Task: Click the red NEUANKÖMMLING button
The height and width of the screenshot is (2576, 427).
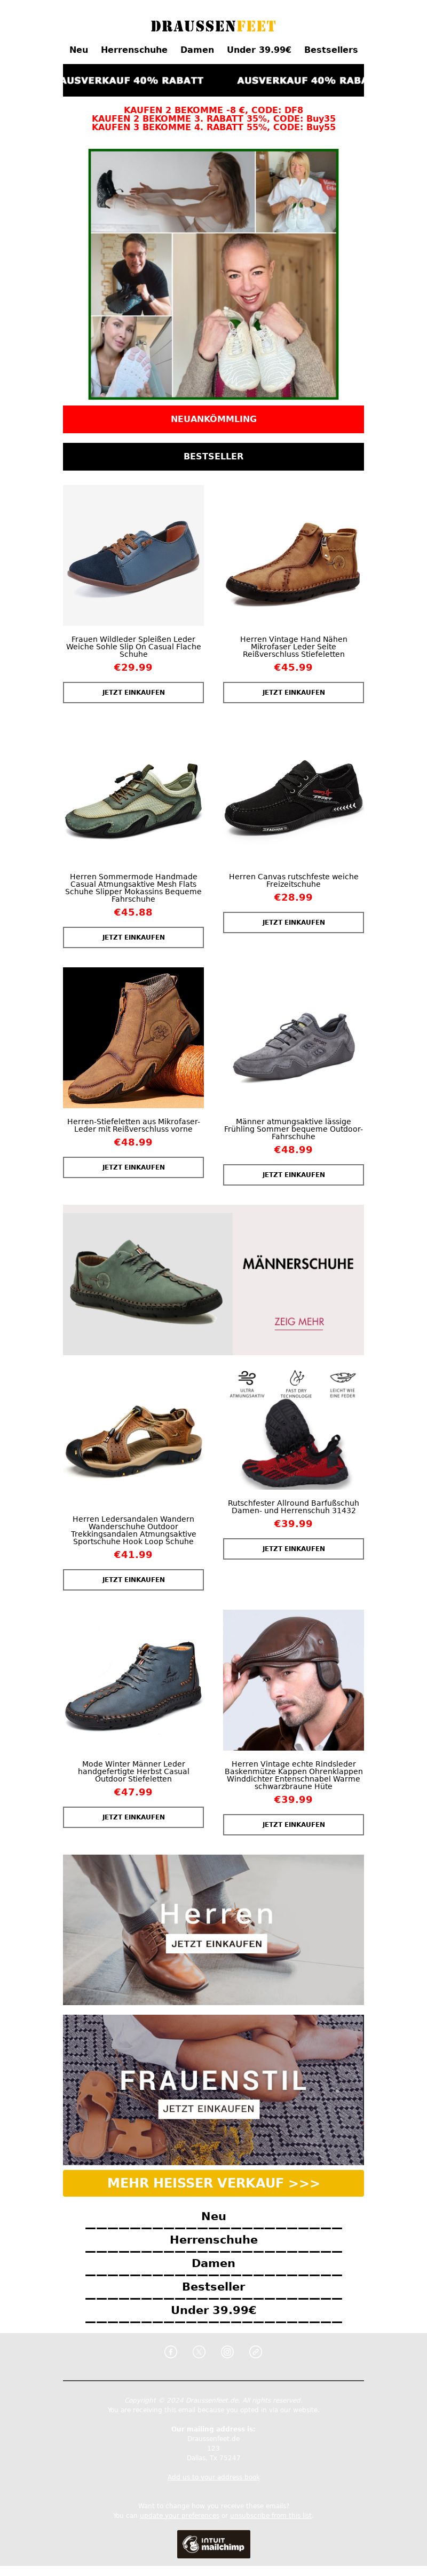Action: click(213, 419)
